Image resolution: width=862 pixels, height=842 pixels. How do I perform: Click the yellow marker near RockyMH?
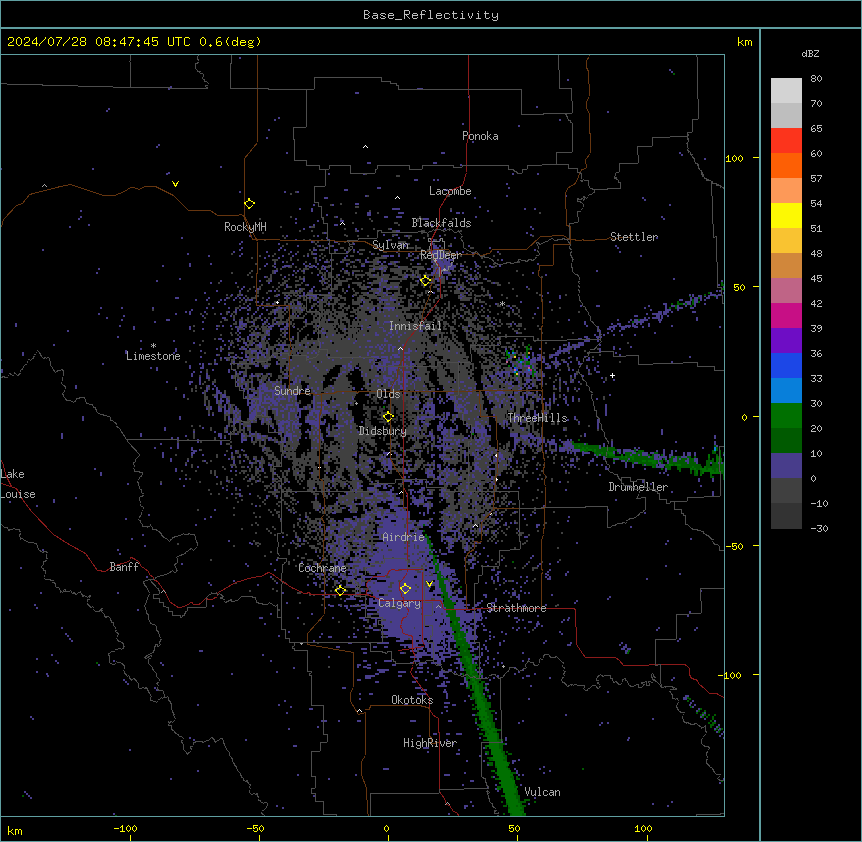pyautogui.click(x=249, y=204)
